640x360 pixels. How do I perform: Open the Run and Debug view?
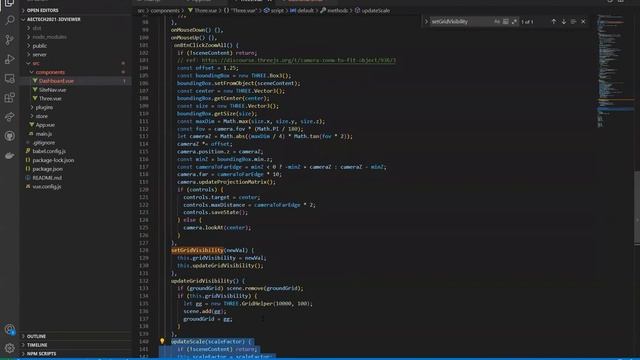click(9, 59)
